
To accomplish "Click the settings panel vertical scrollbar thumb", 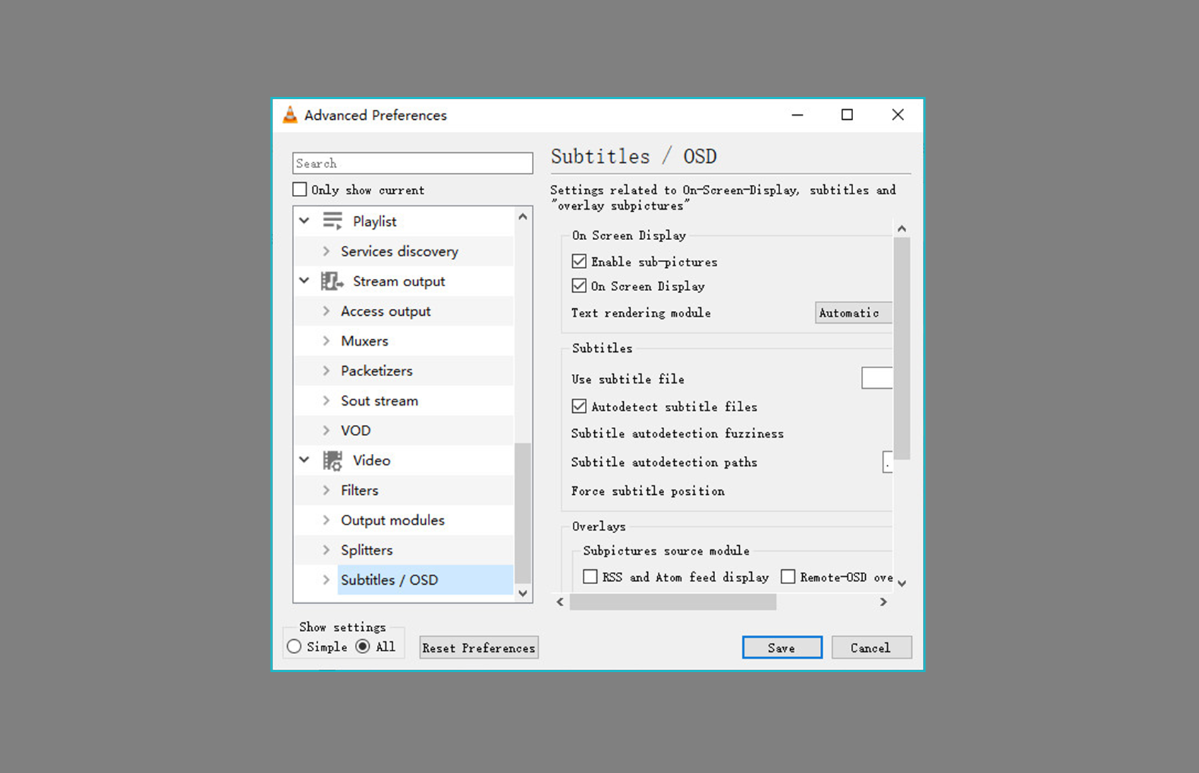I will pos(902,348).
